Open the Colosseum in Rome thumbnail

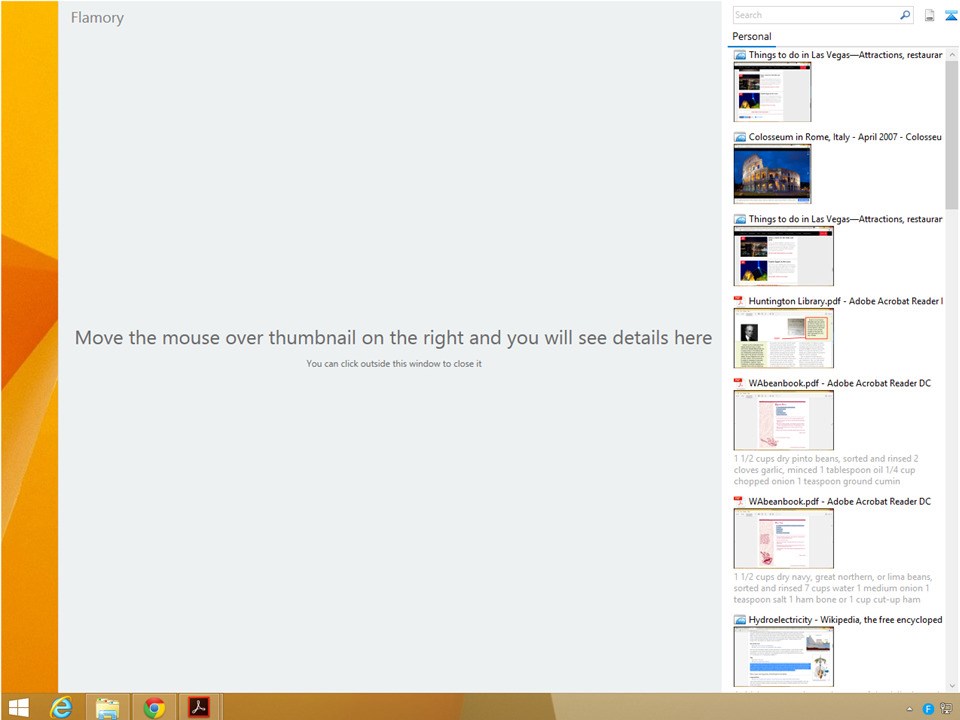tap(772, 173)
